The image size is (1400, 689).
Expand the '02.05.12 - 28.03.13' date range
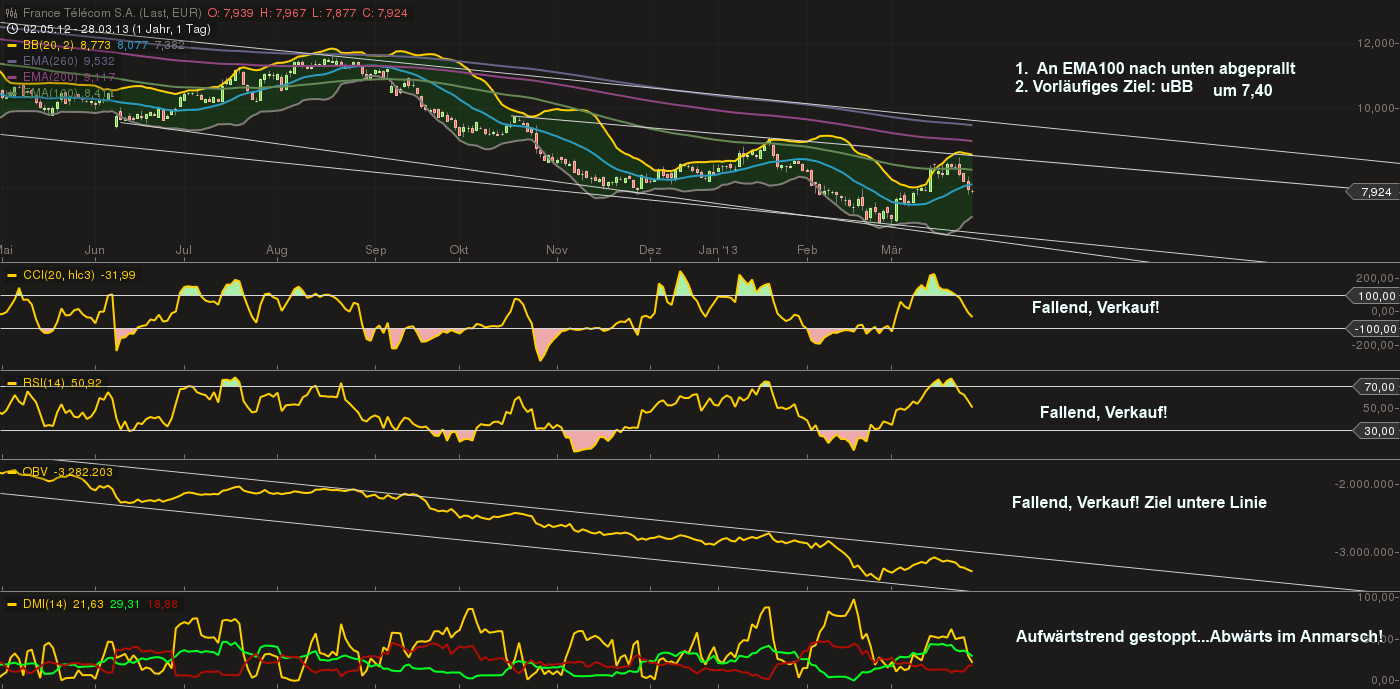click(x=75, y=29)
